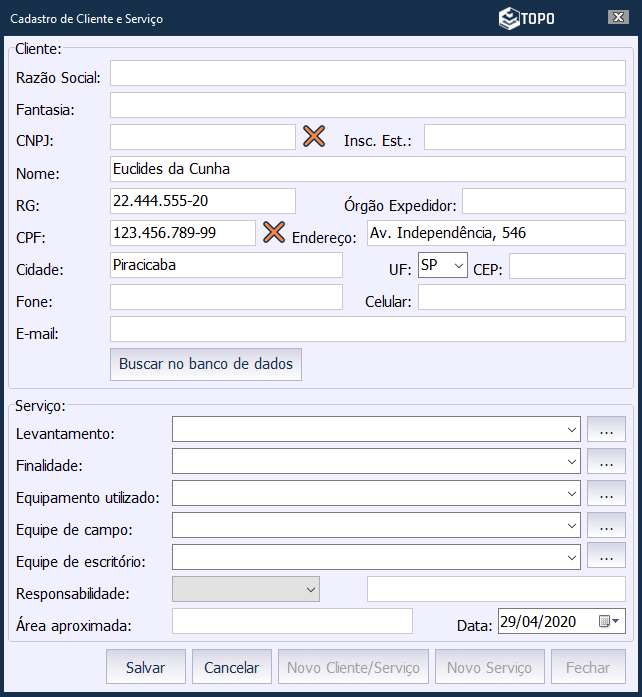Click Buscar no banco de dados button
The height and width of the screenshot is (697, 642).
point(206,364)
